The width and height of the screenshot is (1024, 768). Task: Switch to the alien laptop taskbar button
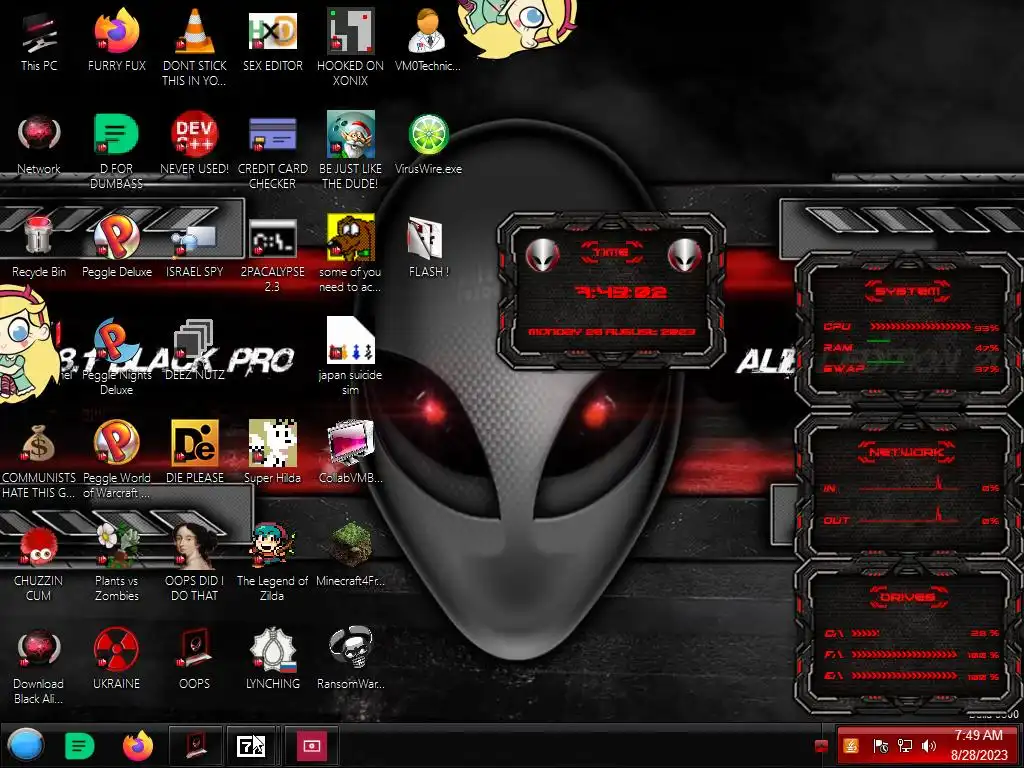tap(196, 745)
